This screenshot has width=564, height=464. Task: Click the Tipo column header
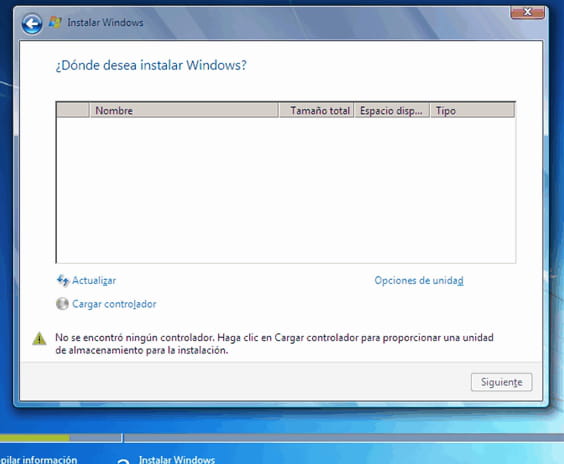472,110
